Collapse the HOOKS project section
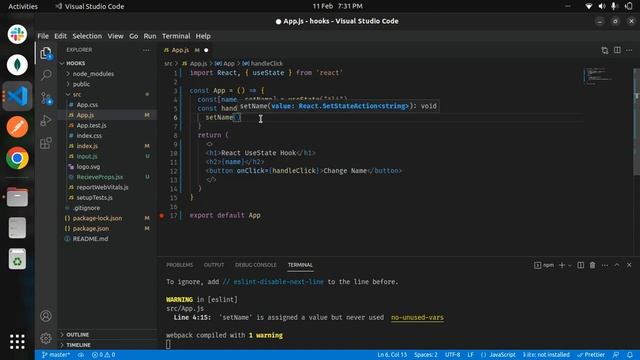This screenshot has height=360, width=640. 76,63
